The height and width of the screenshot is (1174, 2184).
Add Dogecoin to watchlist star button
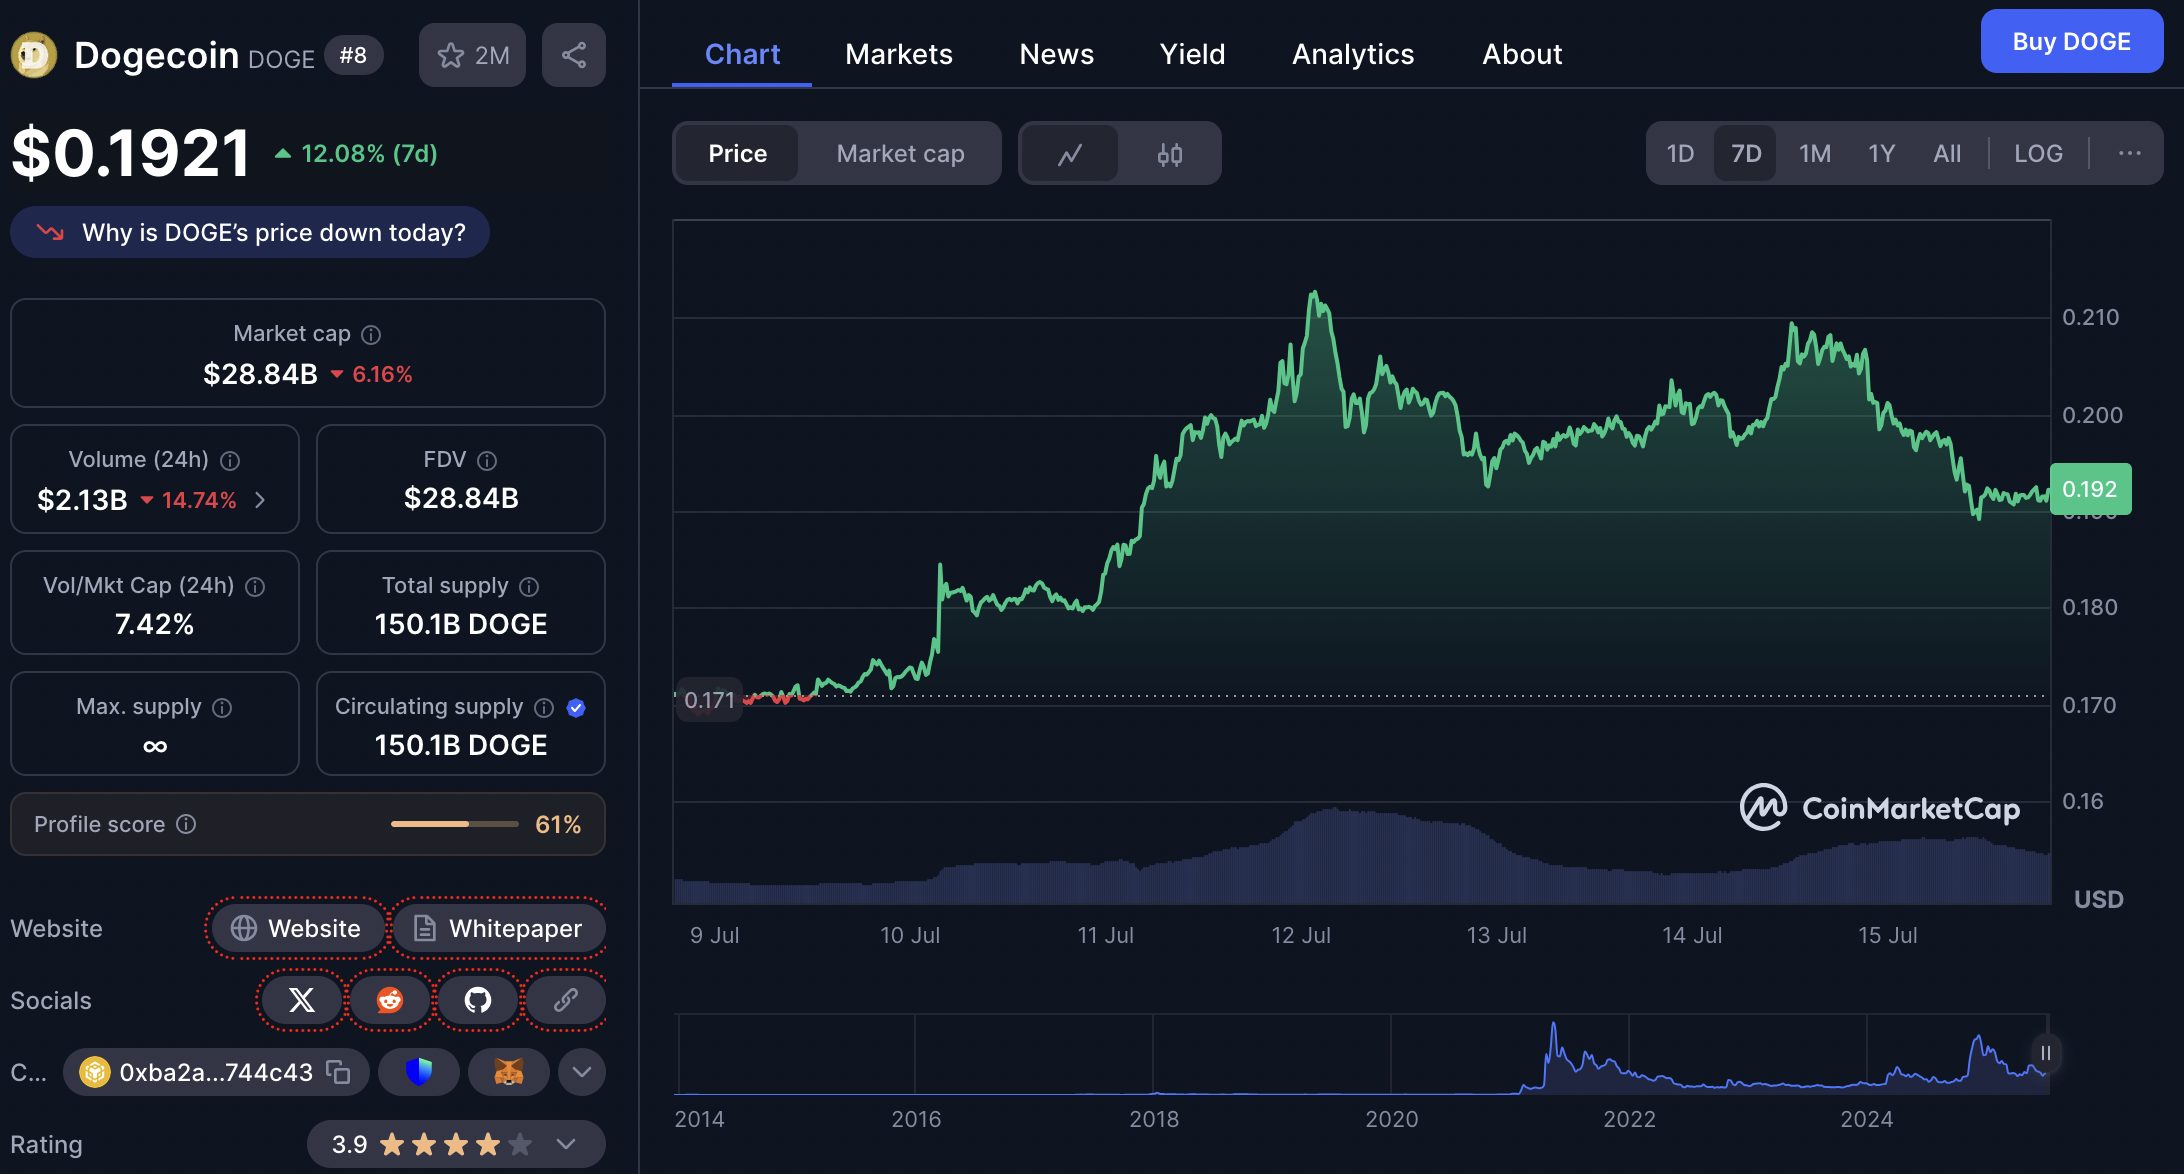472,55
